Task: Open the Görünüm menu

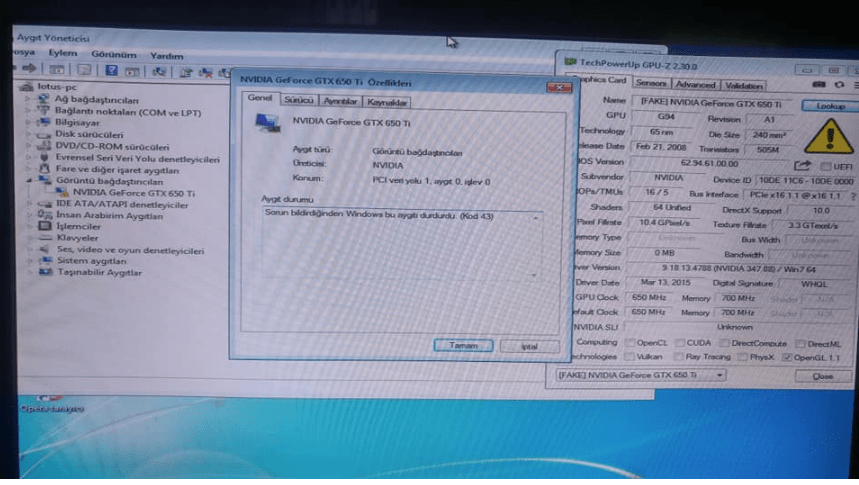Action: [113, 55]
